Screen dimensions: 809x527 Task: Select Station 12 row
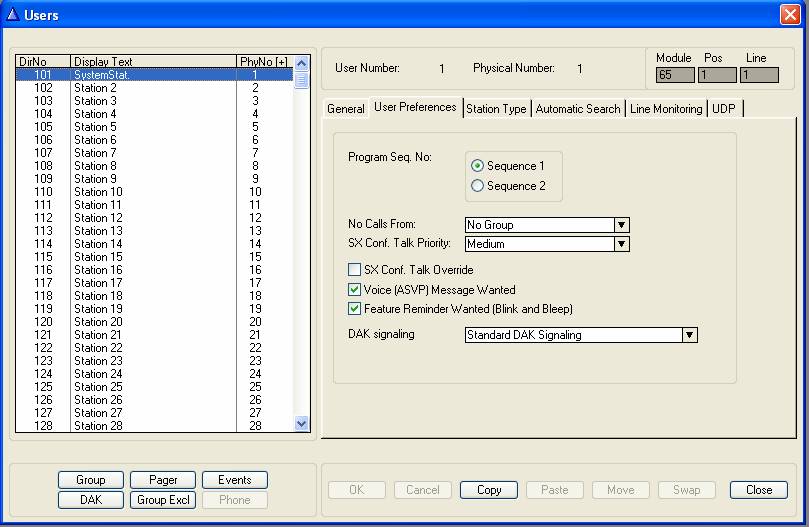coord(154,218)
